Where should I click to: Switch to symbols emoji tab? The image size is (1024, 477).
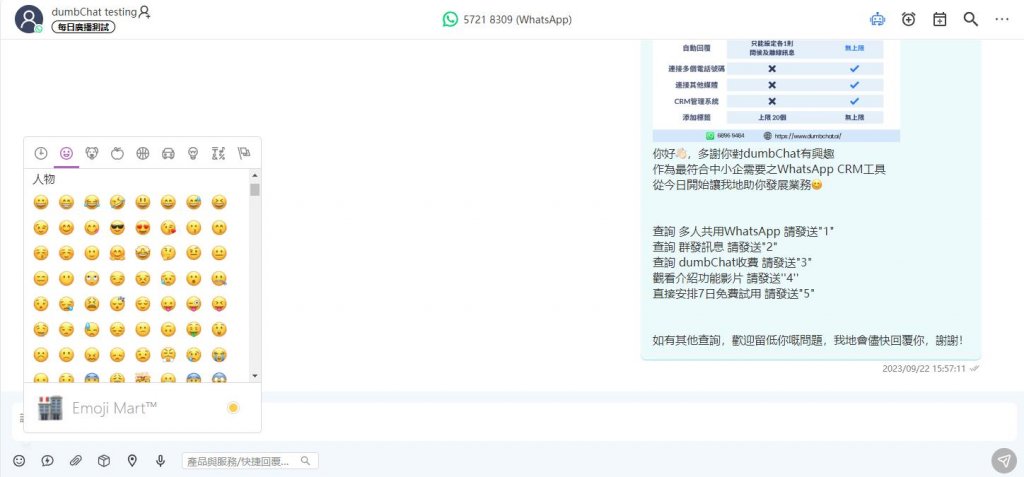coord(219,154)
